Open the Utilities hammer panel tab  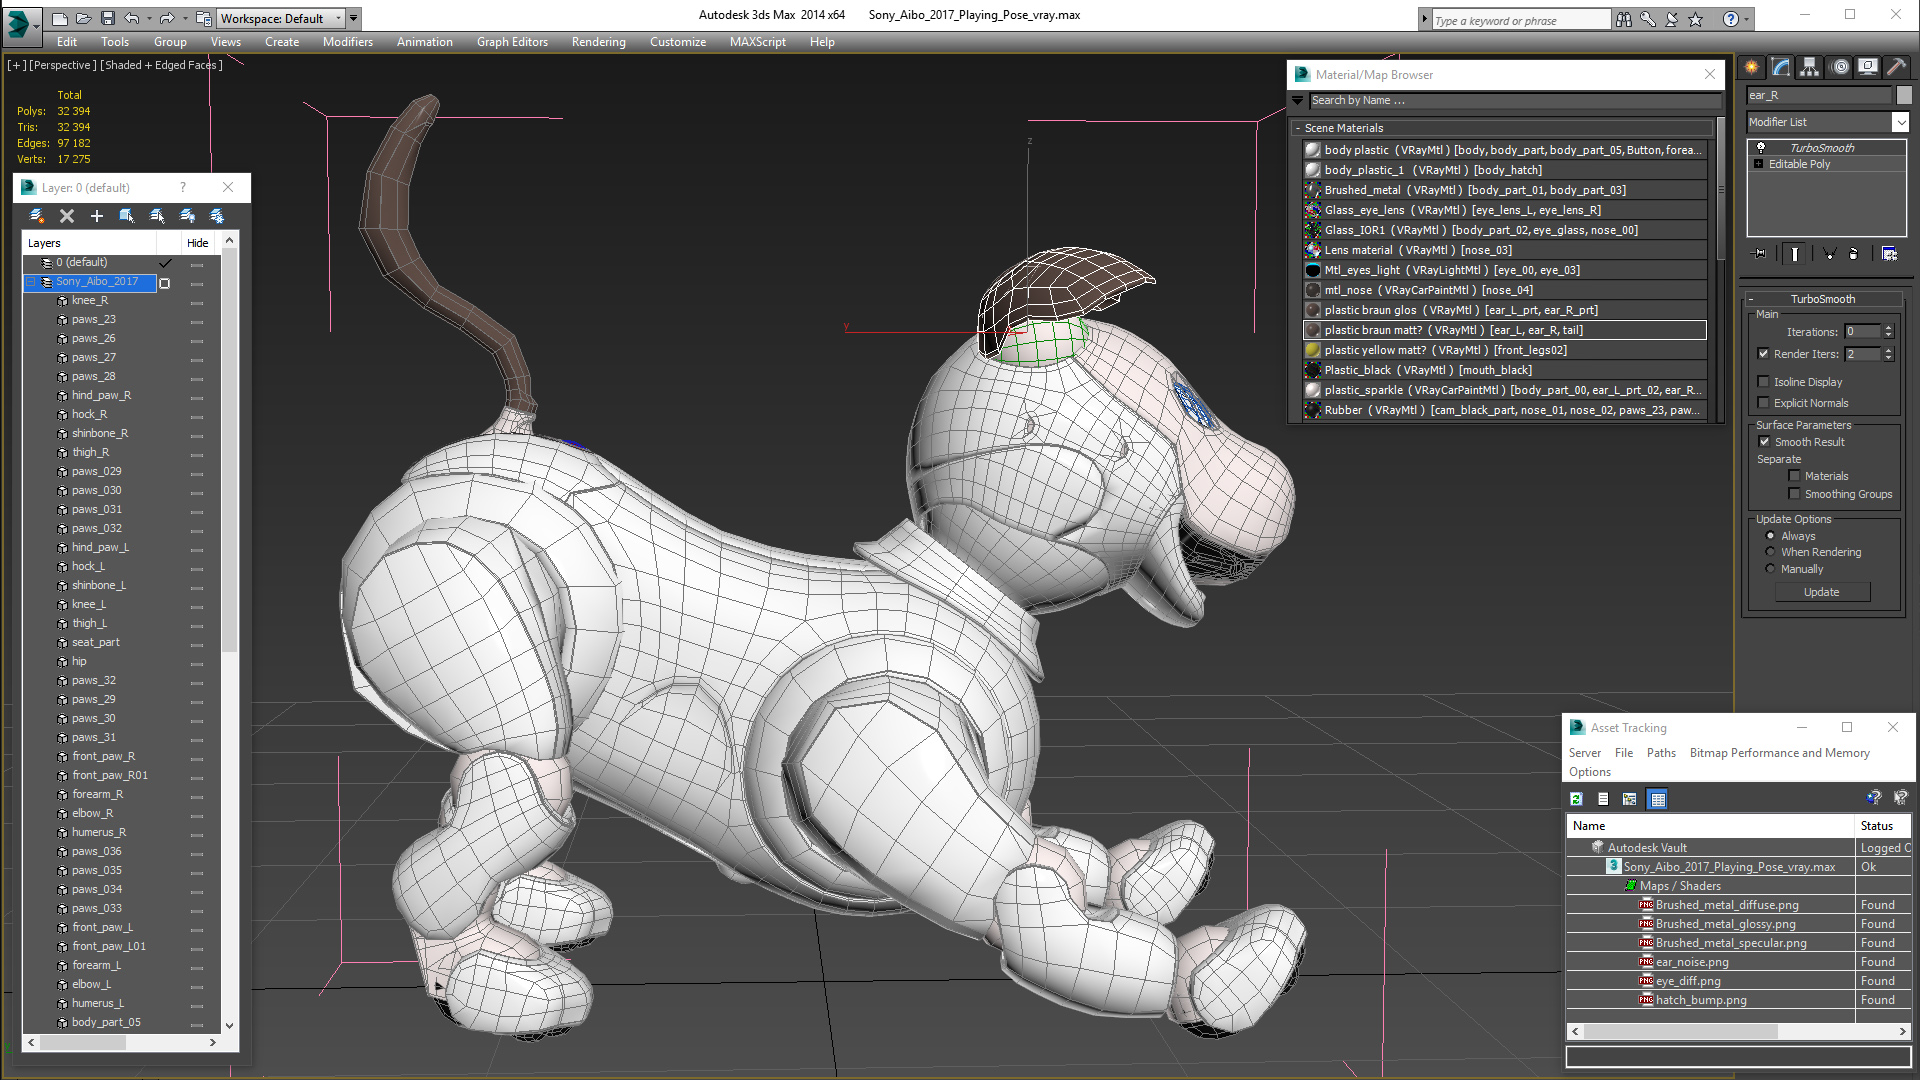(x=1896, y=67)
